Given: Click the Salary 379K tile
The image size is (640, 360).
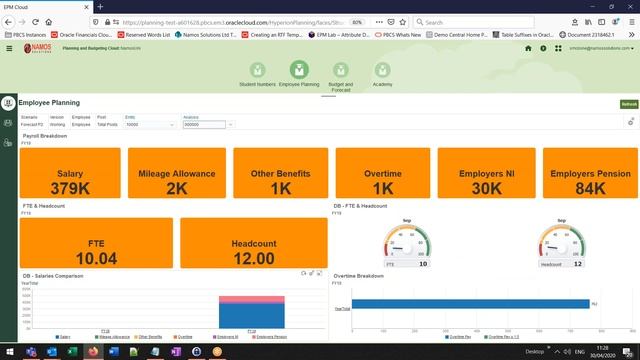Looking at the screenshot, I should point(70,173).
